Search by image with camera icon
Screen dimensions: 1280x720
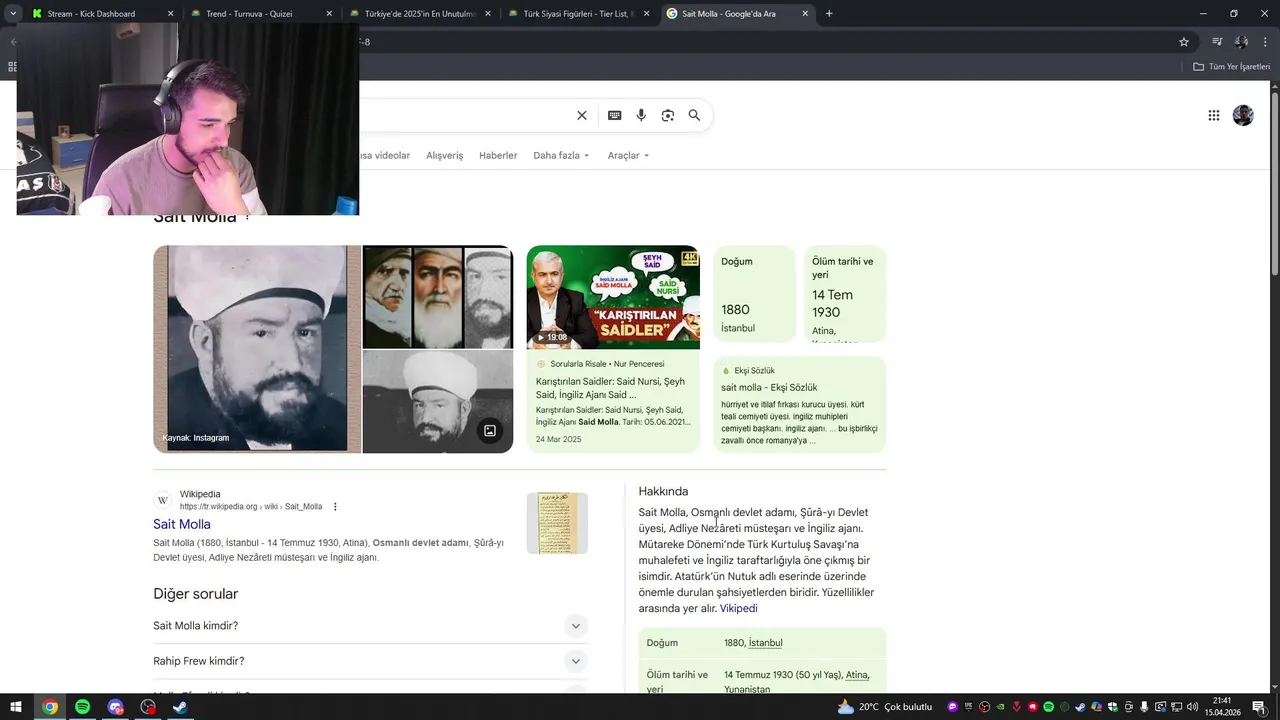pyautogui.click(x=668, y=115)
